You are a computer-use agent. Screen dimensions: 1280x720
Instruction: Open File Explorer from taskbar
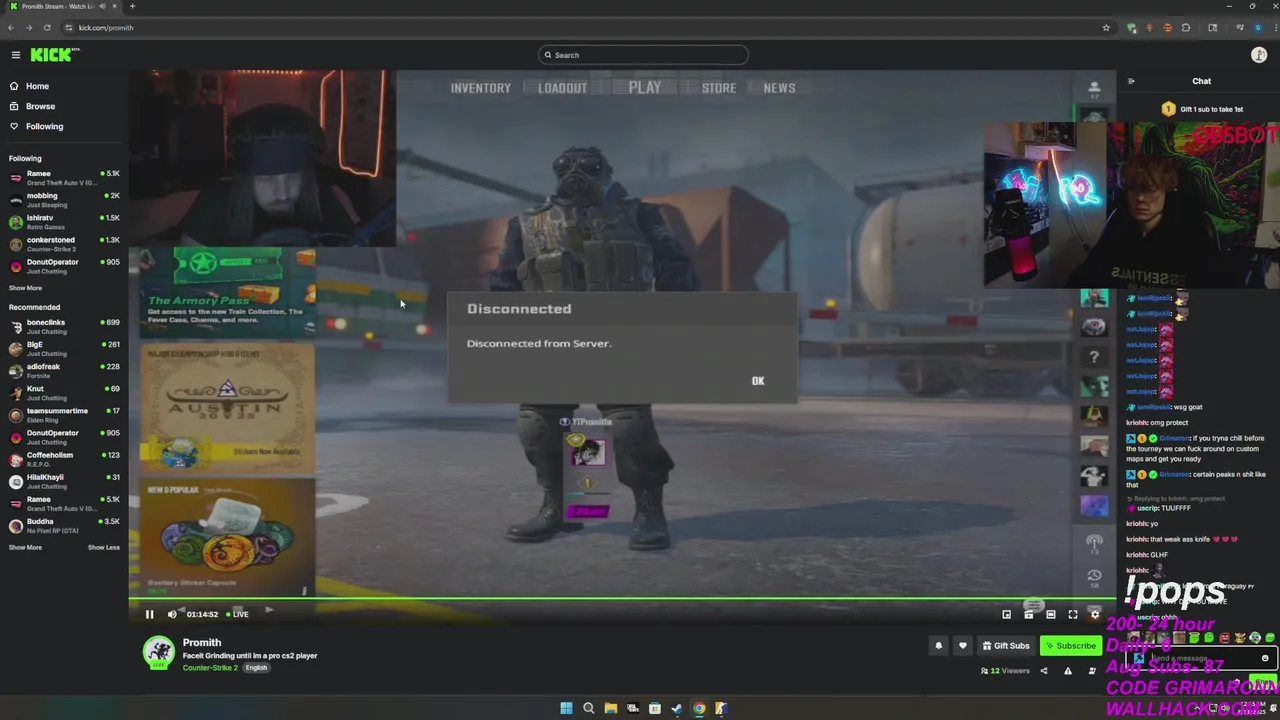(x=610, y=708)
